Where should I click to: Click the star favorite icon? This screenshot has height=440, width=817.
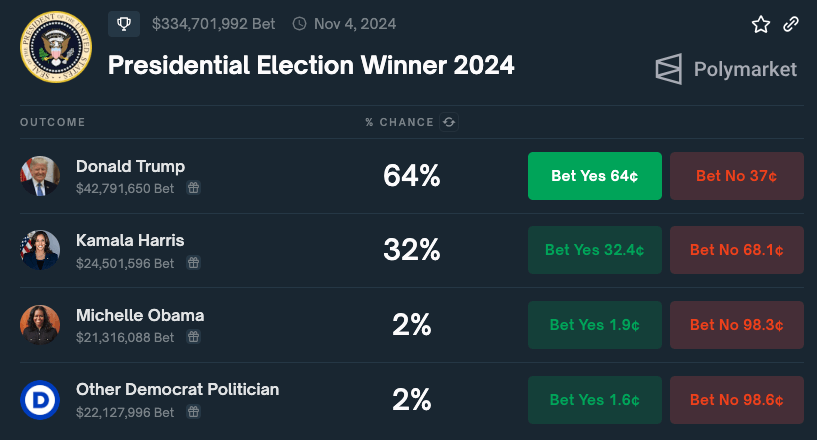coord(761,24)
